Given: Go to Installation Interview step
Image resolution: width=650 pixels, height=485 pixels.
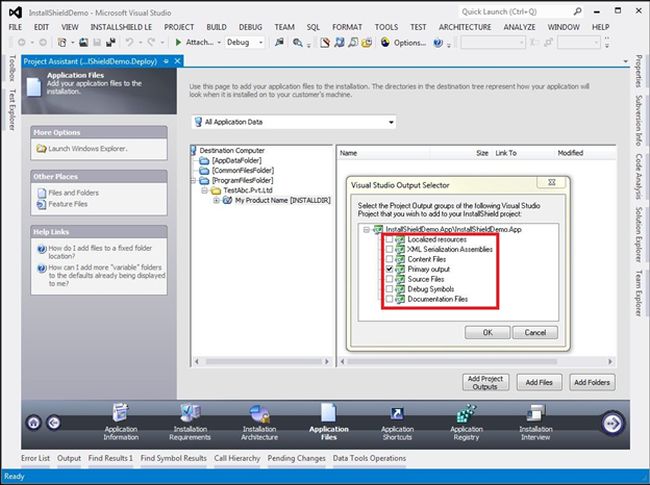Looking at the screenshot, I should (x=536, y=422).
